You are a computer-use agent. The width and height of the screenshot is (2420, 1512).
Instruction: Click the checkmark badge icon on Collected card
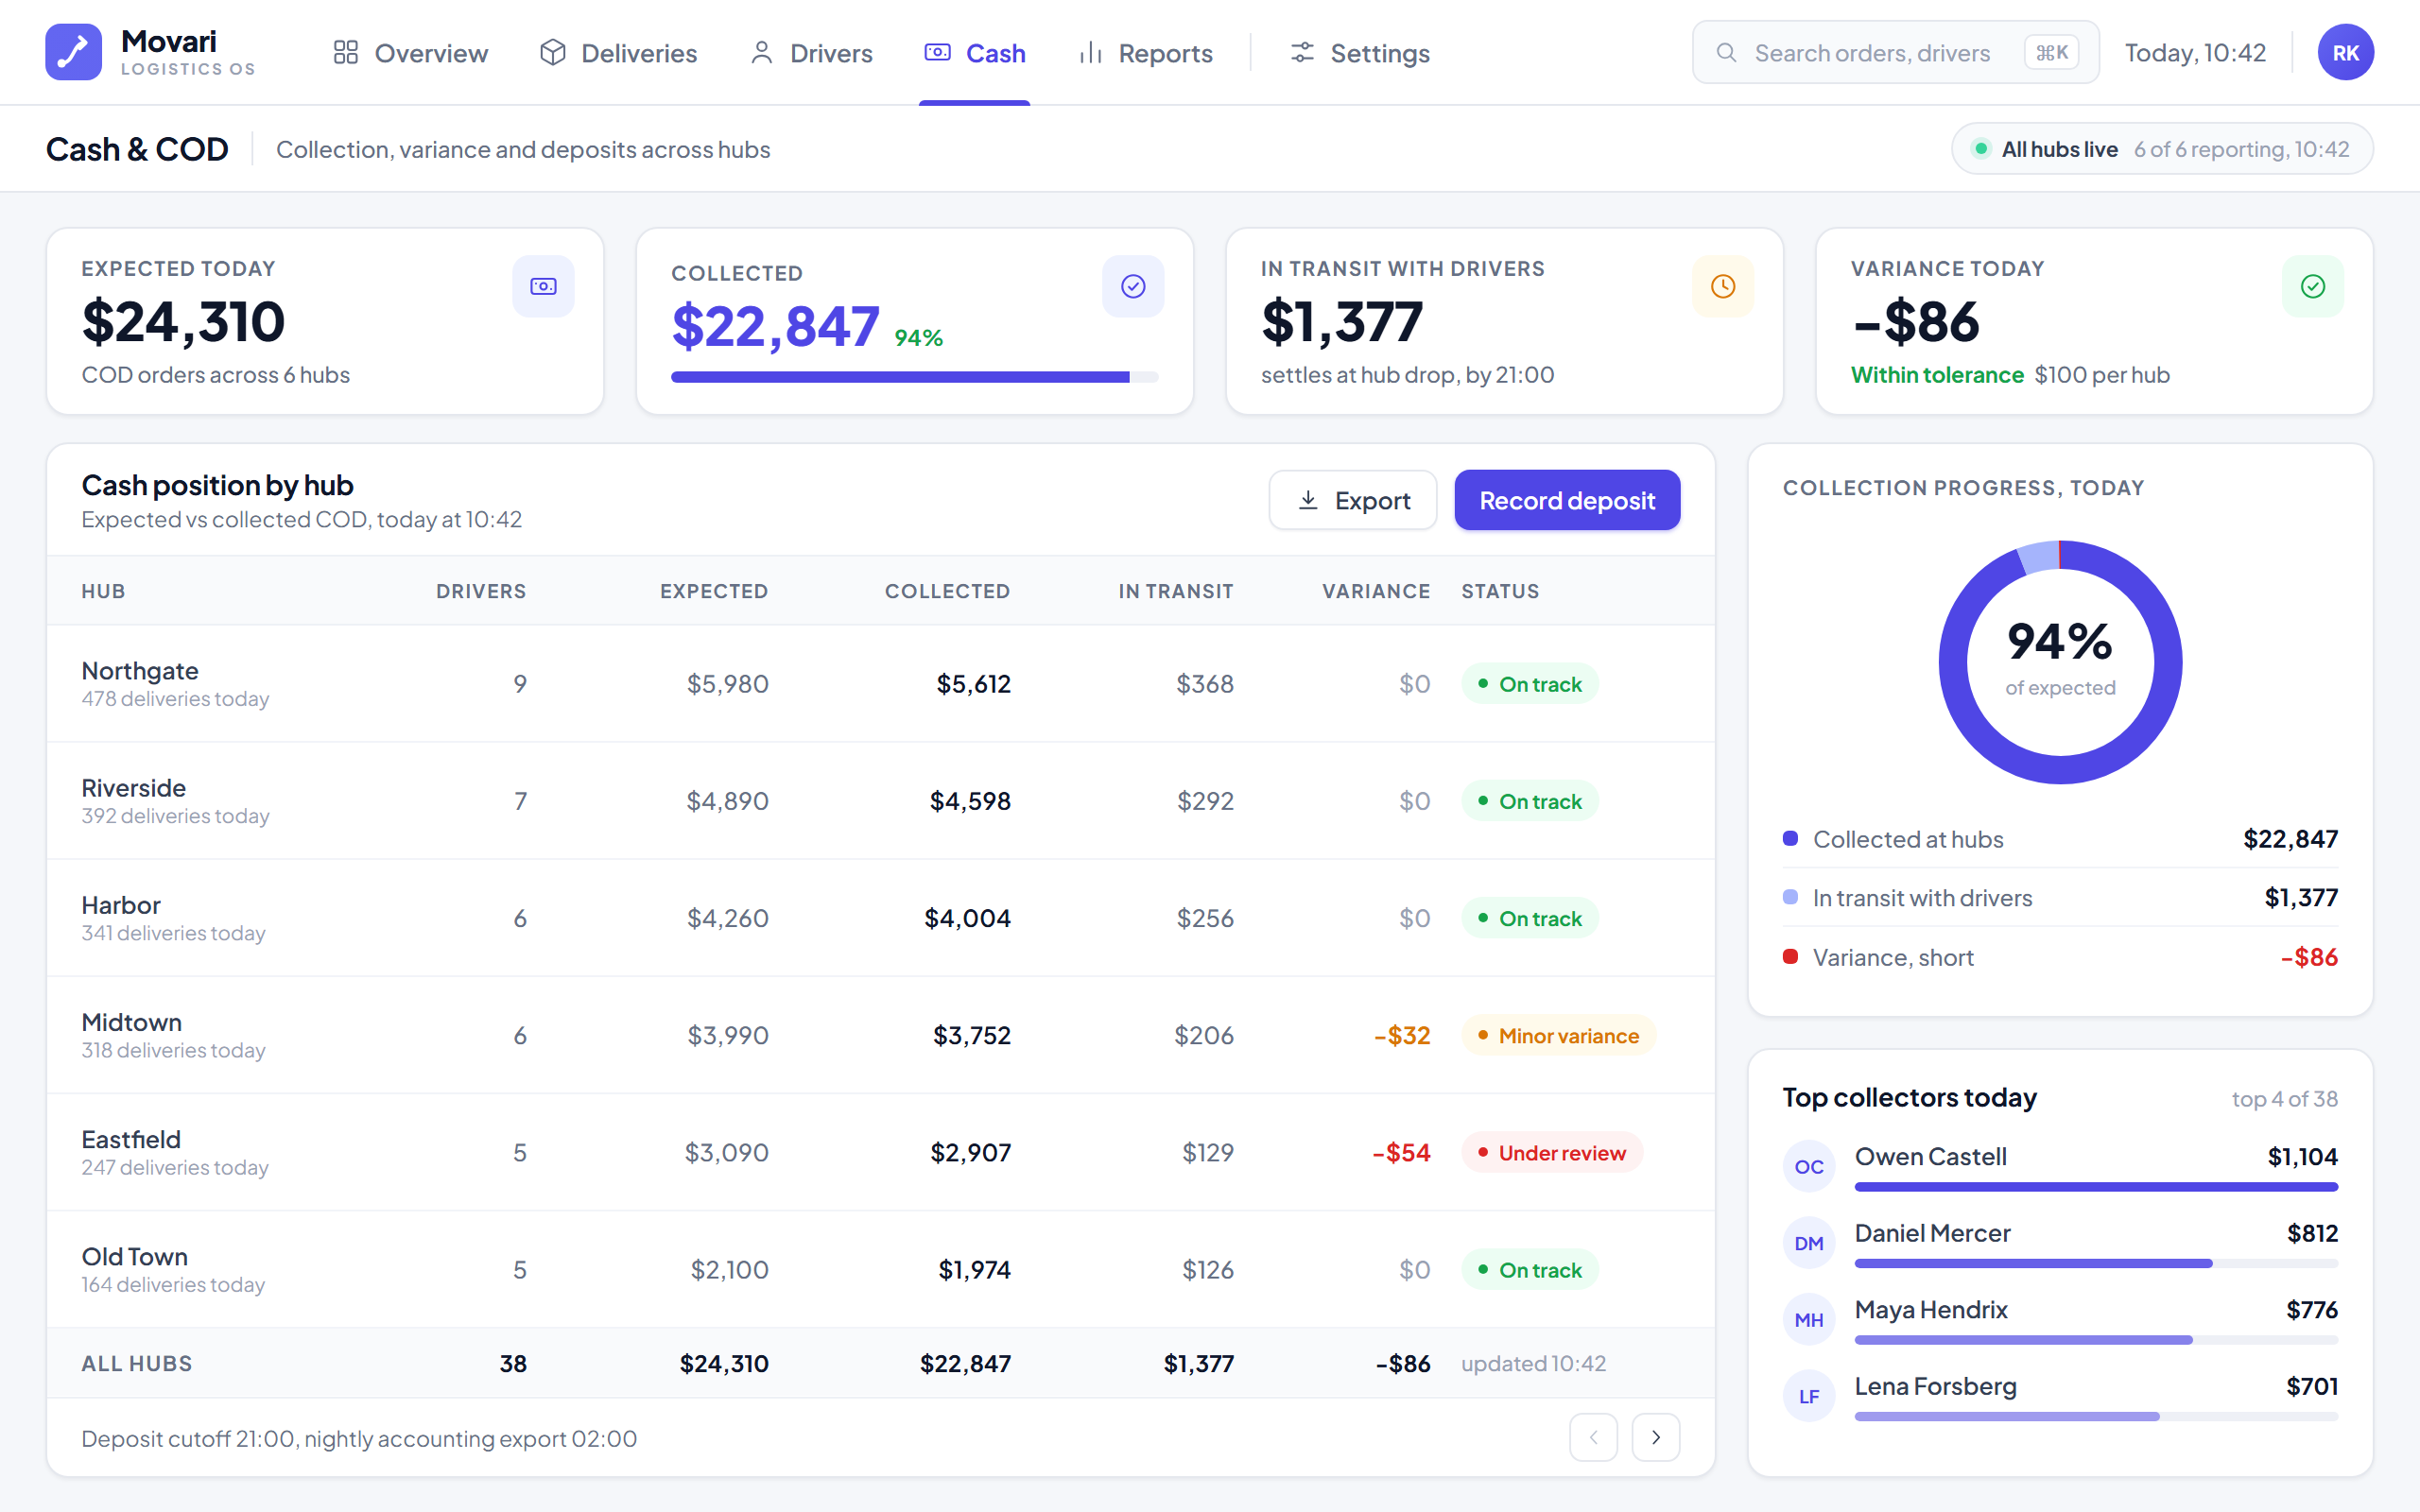click(x=1133, y=286)
